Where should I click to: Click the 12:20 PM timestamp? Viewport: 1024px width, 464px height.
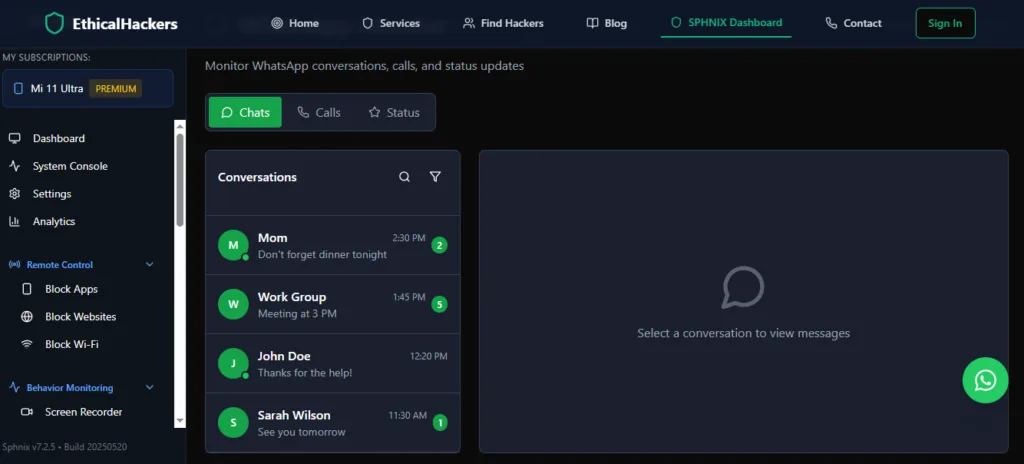428,356
